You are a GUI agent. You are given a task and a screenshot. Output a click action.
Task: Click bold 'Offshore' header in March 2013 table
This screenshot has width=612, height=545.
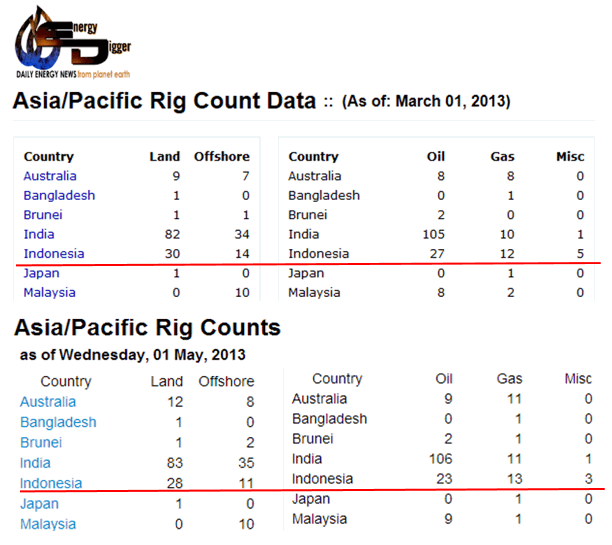[x=222, y=157]
